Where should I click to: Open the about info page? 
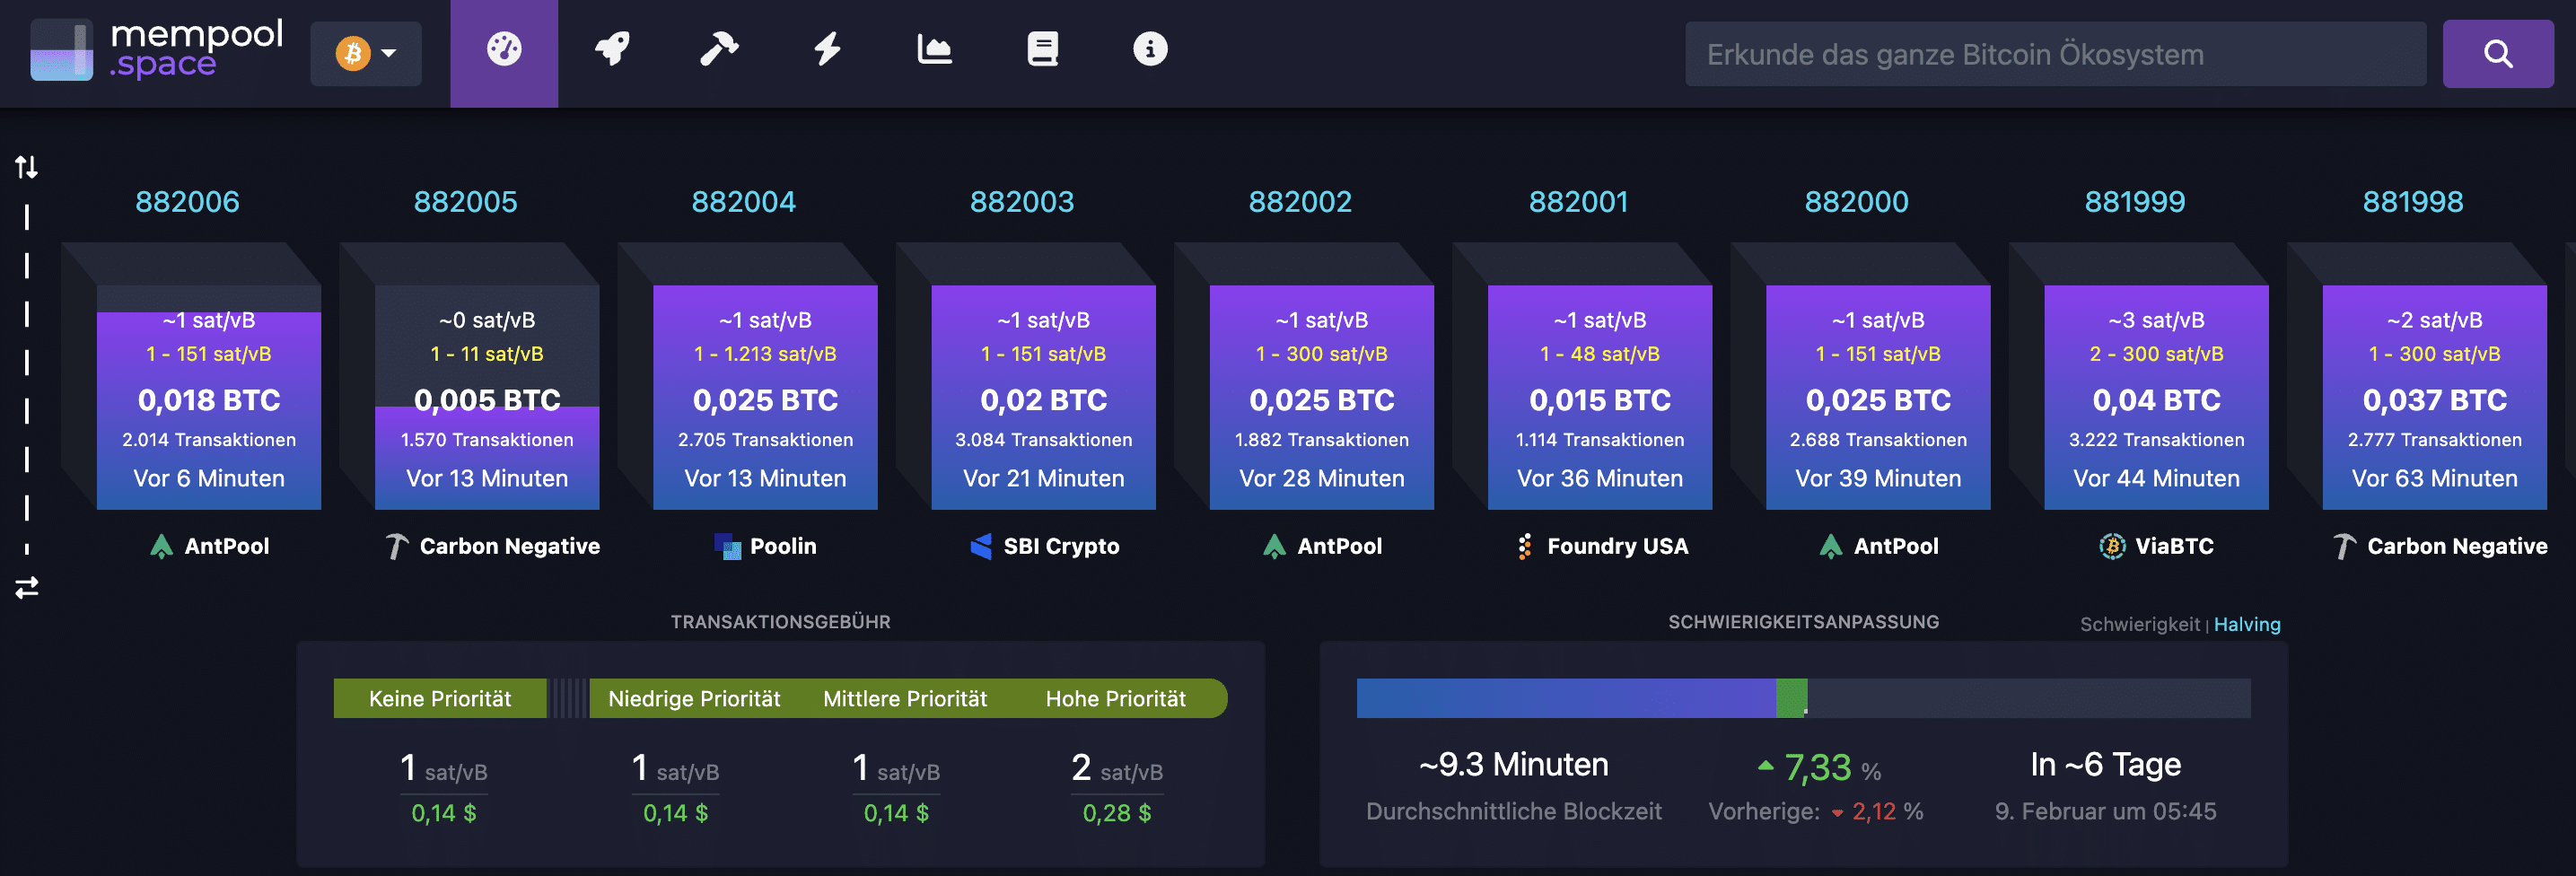point(1150,50)
